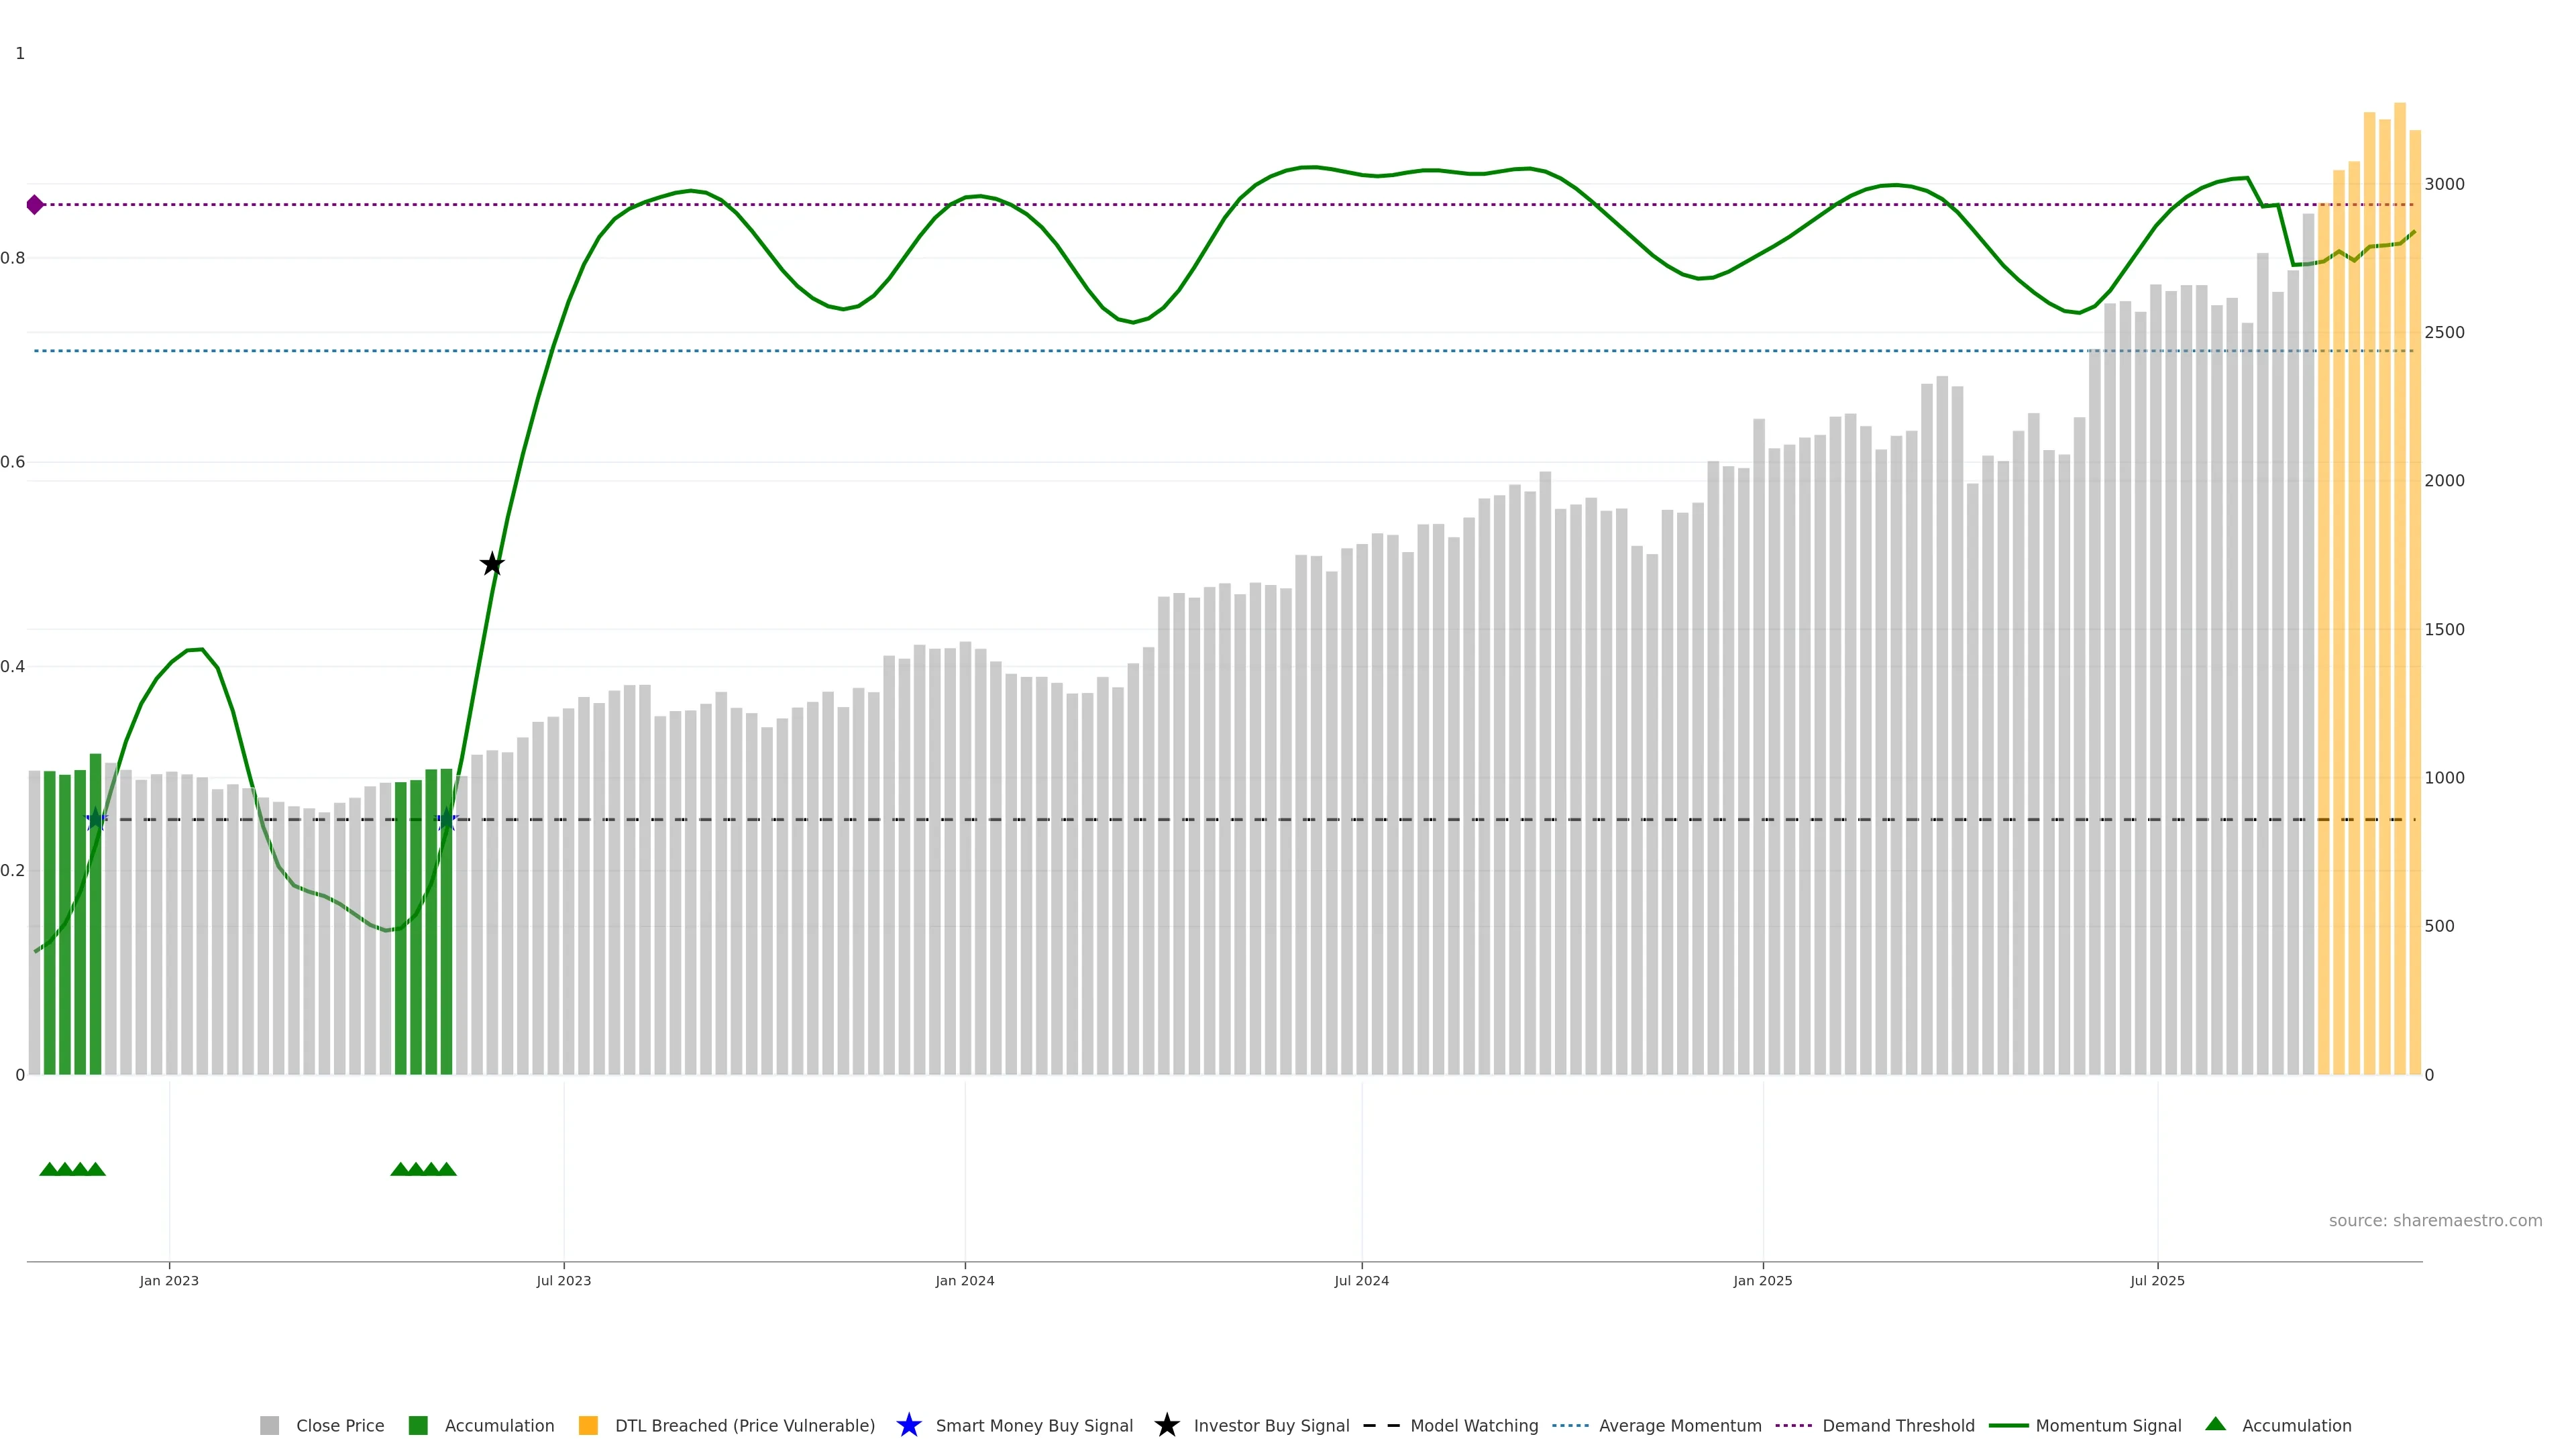
Task: Click the orange DTL Breached color swatch
Action: pyautogui.click(x=588, y=1425)
